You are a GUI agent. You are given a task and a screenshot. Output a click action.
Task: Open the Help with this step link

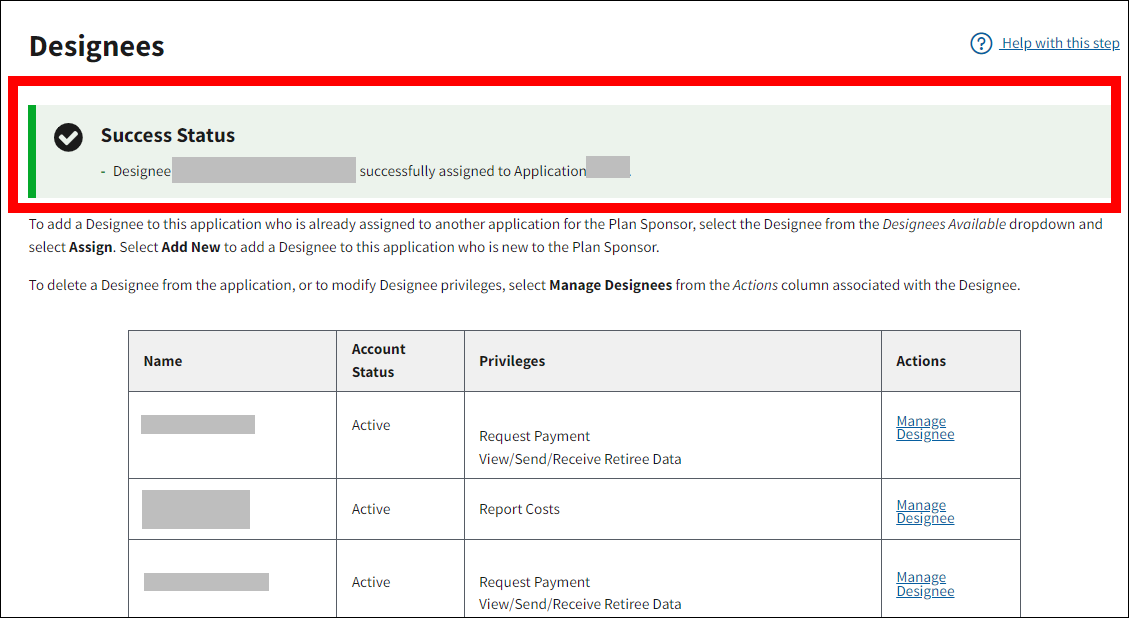click(x=1060, y=43)
